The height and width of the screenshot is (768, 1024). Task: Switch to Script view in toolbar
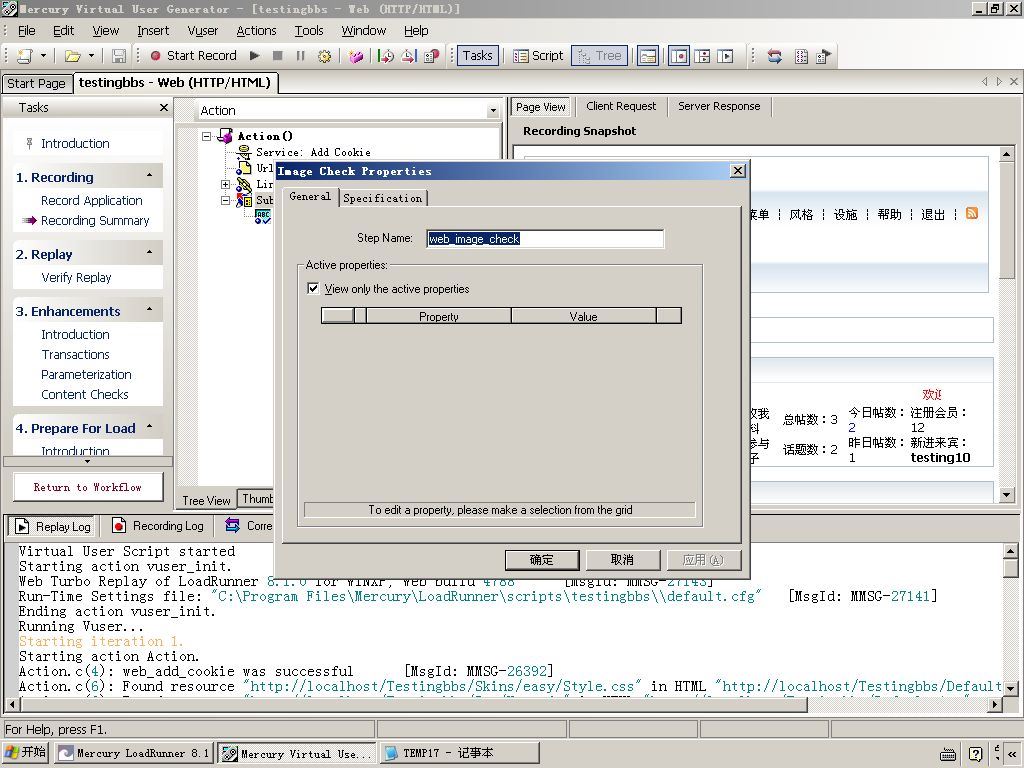538,56
